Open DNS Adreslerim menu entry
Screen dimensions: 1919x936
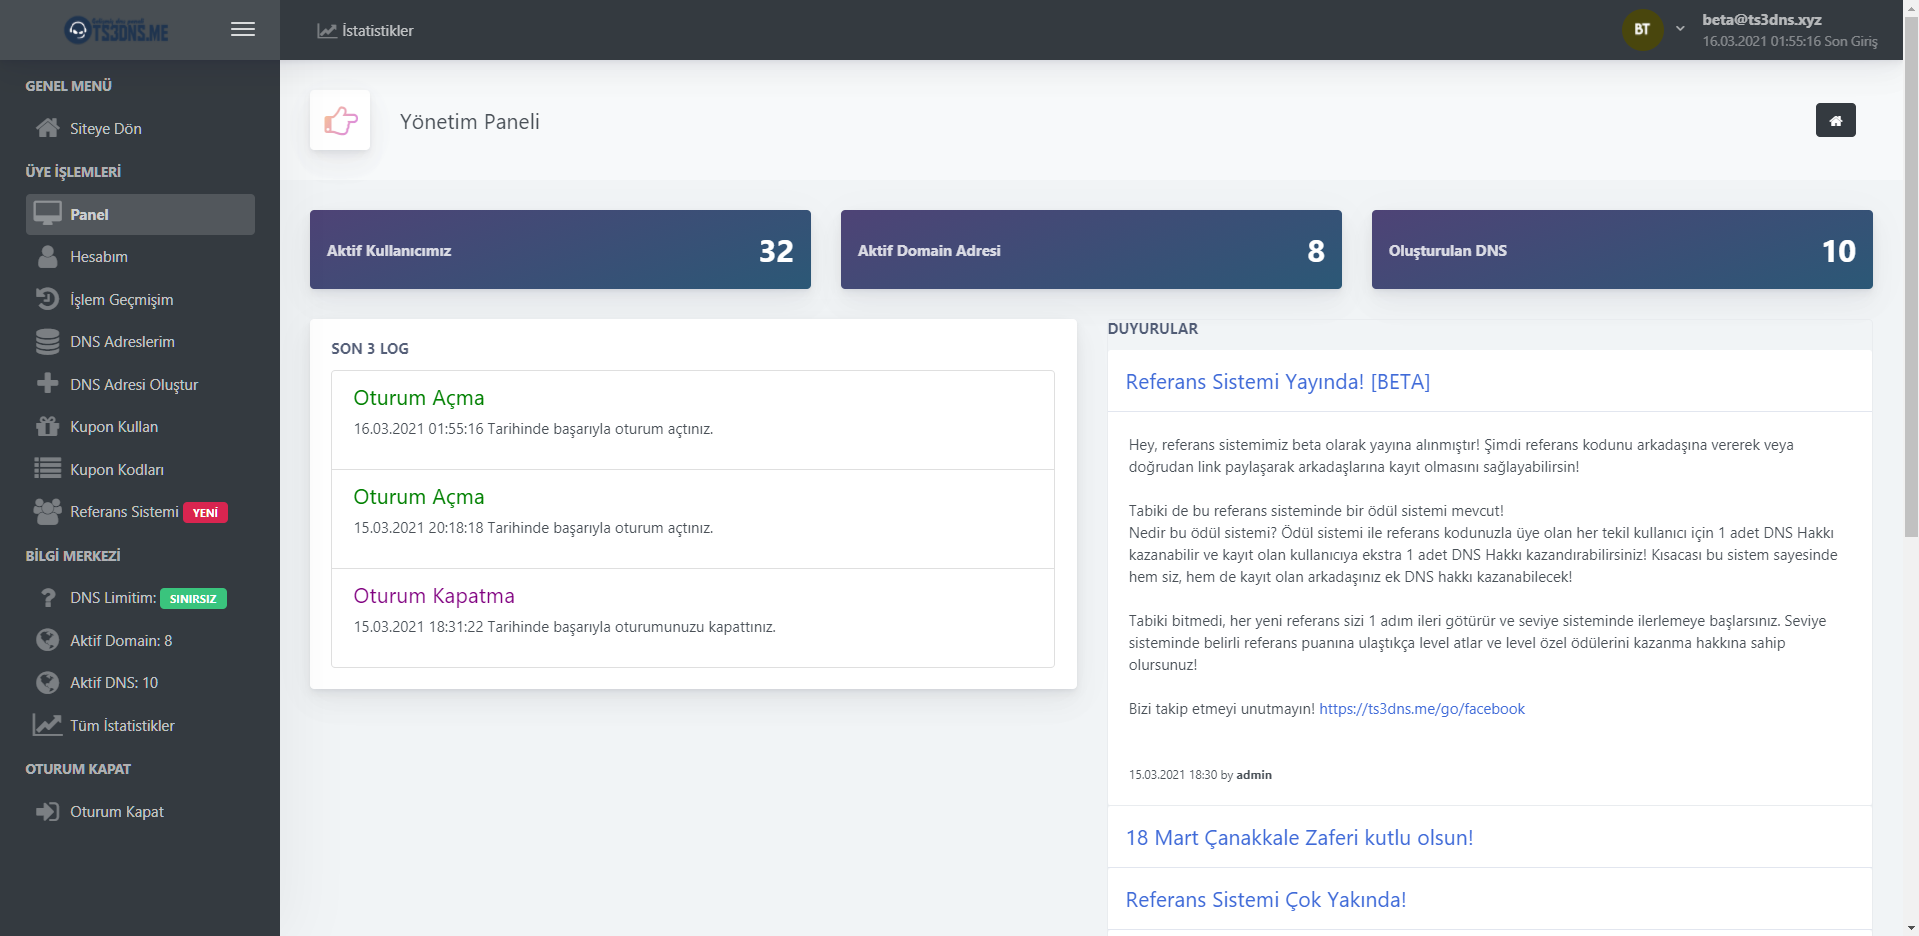140,342
